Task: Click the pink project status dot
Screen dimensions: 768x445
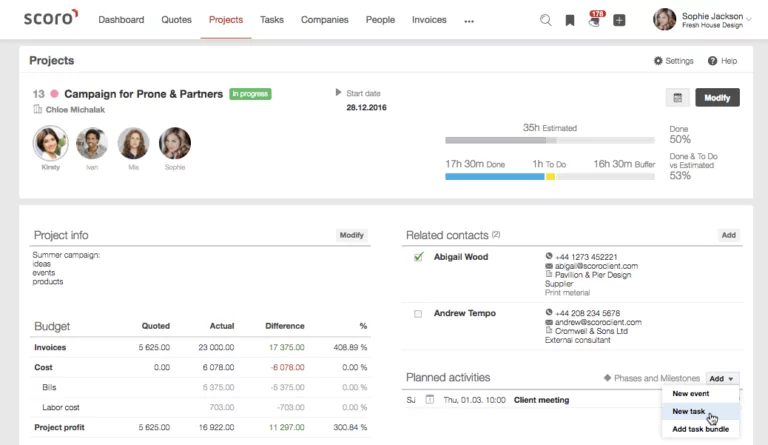Action: point(54,94)
